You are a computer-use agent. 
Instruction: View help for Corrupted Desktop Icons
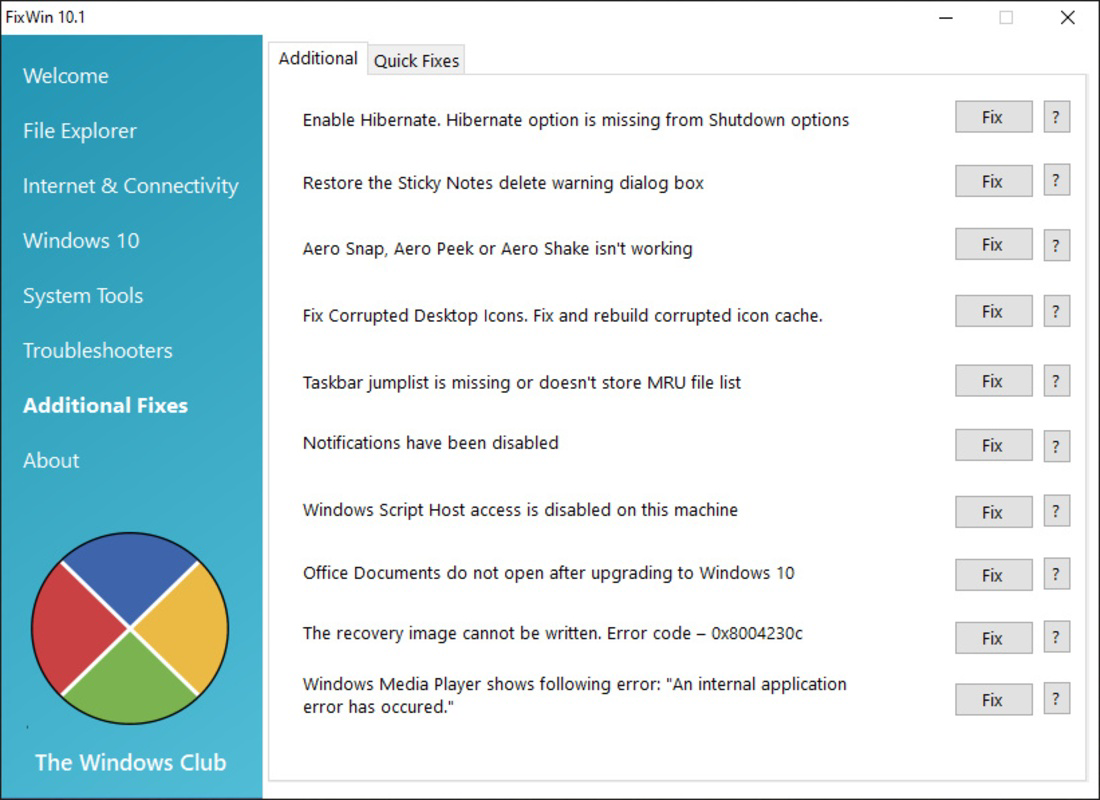(x=1057, y=311)
